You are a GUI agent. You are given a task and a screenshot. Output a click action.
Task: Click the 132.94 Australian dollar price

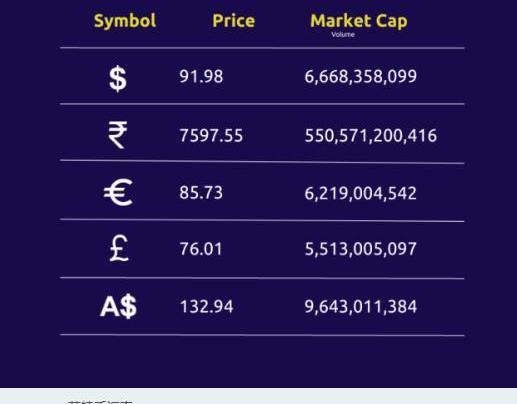tap(207, 307)
